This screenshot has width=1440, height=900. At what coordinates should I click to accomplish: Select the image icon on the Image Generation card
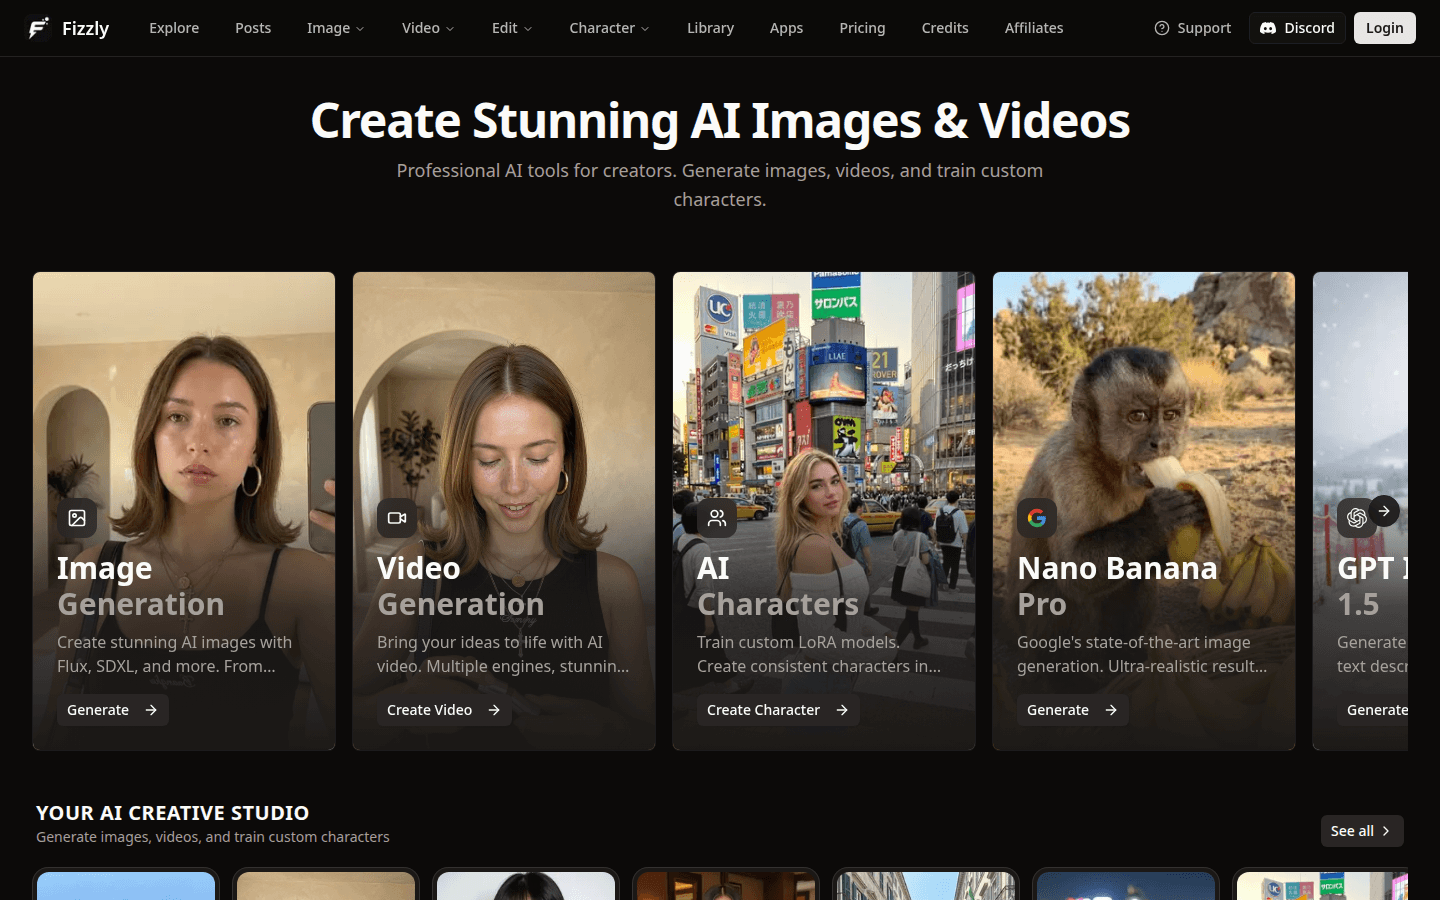pyautogui.click(x=77, y=518)
